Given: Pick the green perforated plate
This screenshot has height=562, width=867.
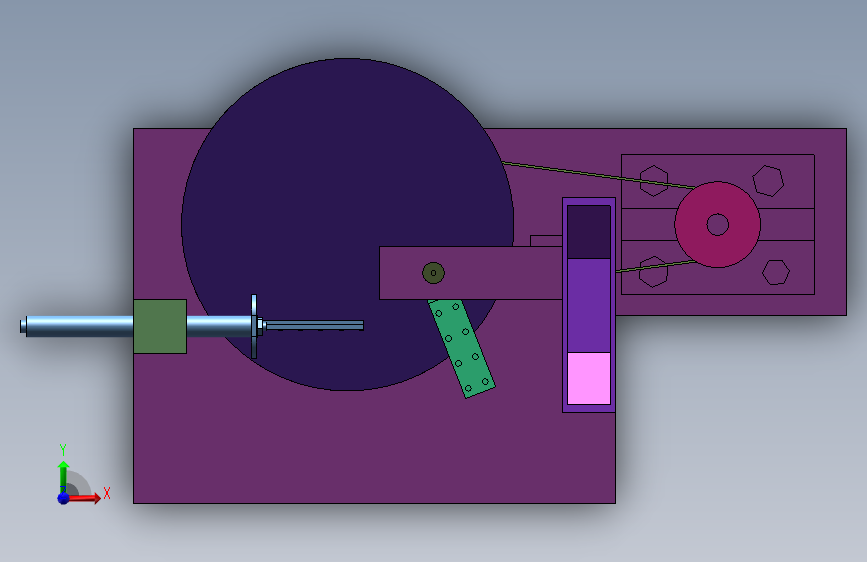Looking at the screenshot, I should point(462,348).
